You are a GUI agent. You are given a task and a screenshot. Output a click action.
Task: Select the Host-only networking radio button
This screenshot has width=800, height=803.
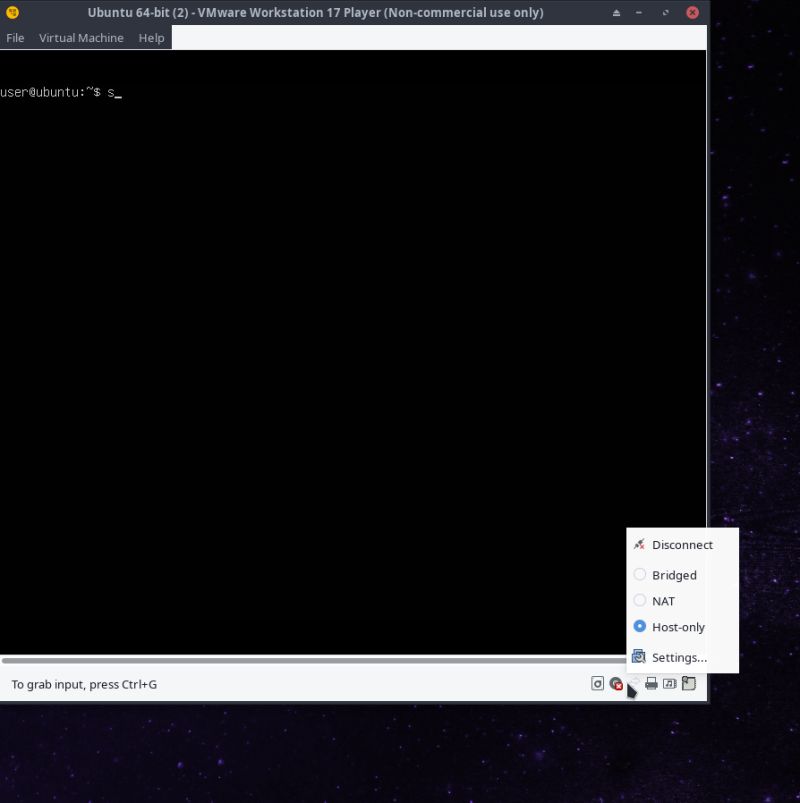[x=640, y=626]
